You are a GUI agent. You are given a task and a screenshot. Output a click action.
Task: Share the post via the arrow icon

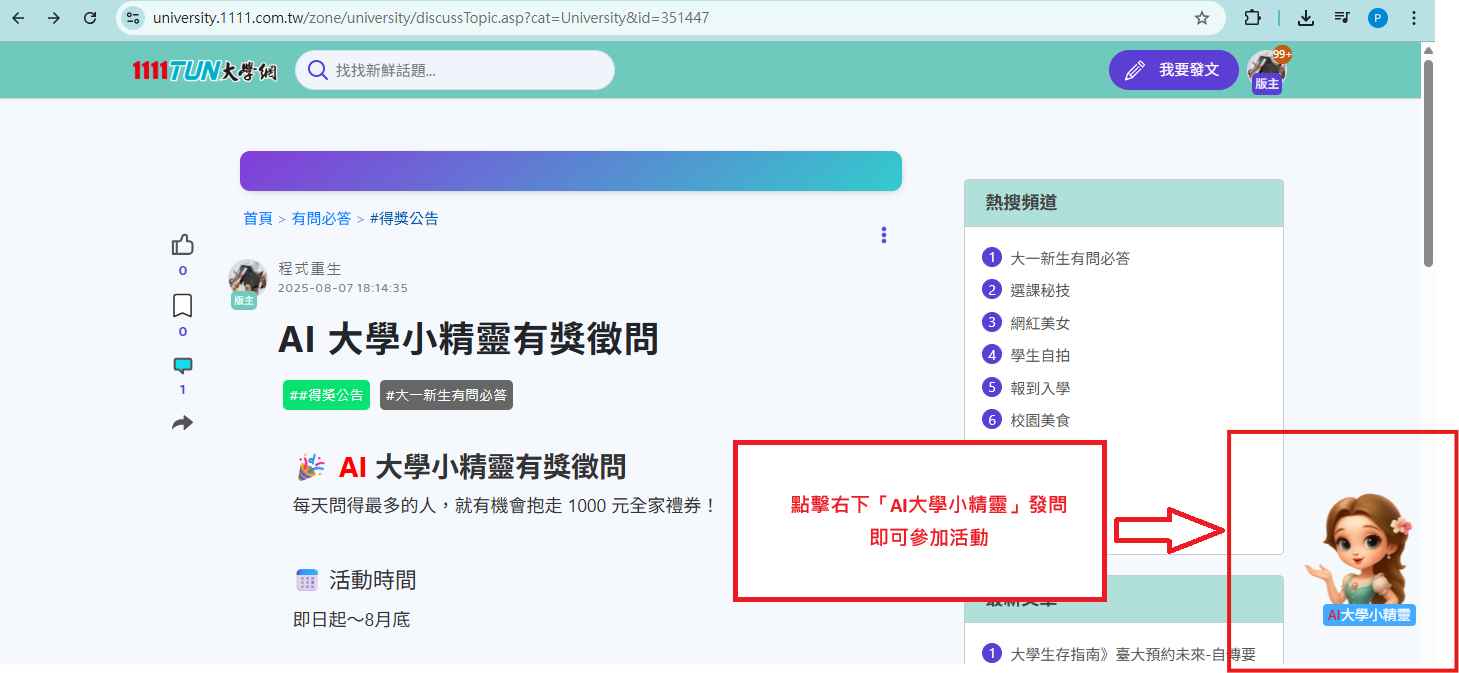tap(182, 423)
